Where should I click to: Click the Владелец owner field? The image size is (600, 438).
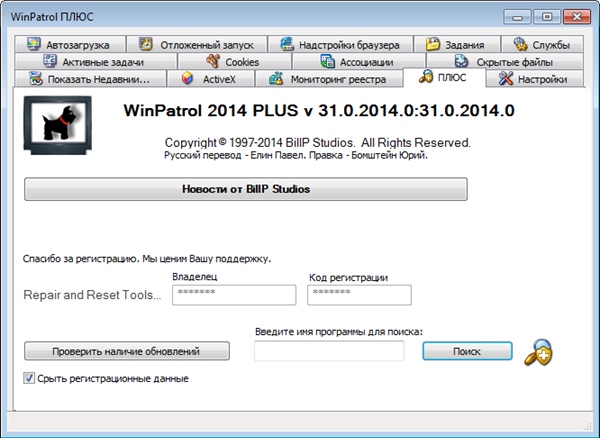tap(234, 295)
